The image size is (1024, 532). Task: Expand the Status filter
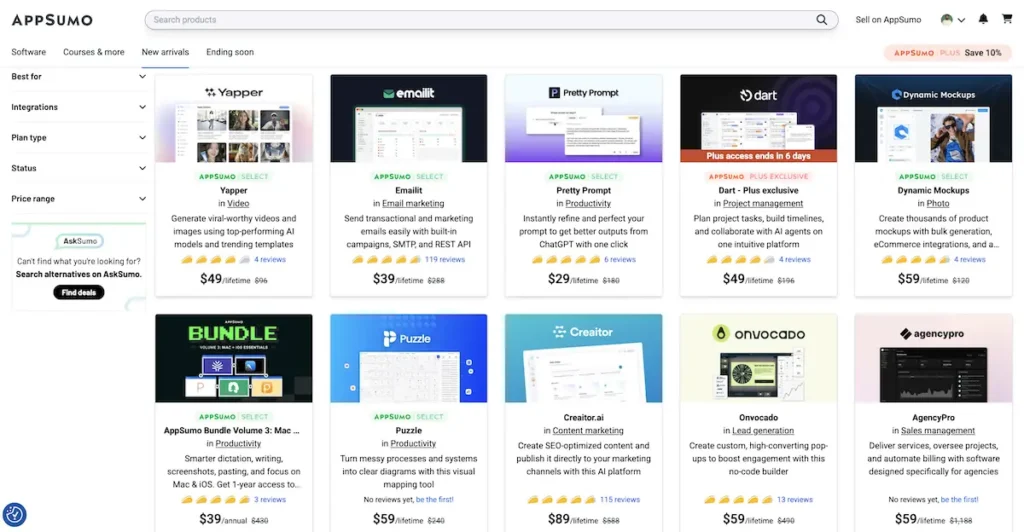coord(78,168)
